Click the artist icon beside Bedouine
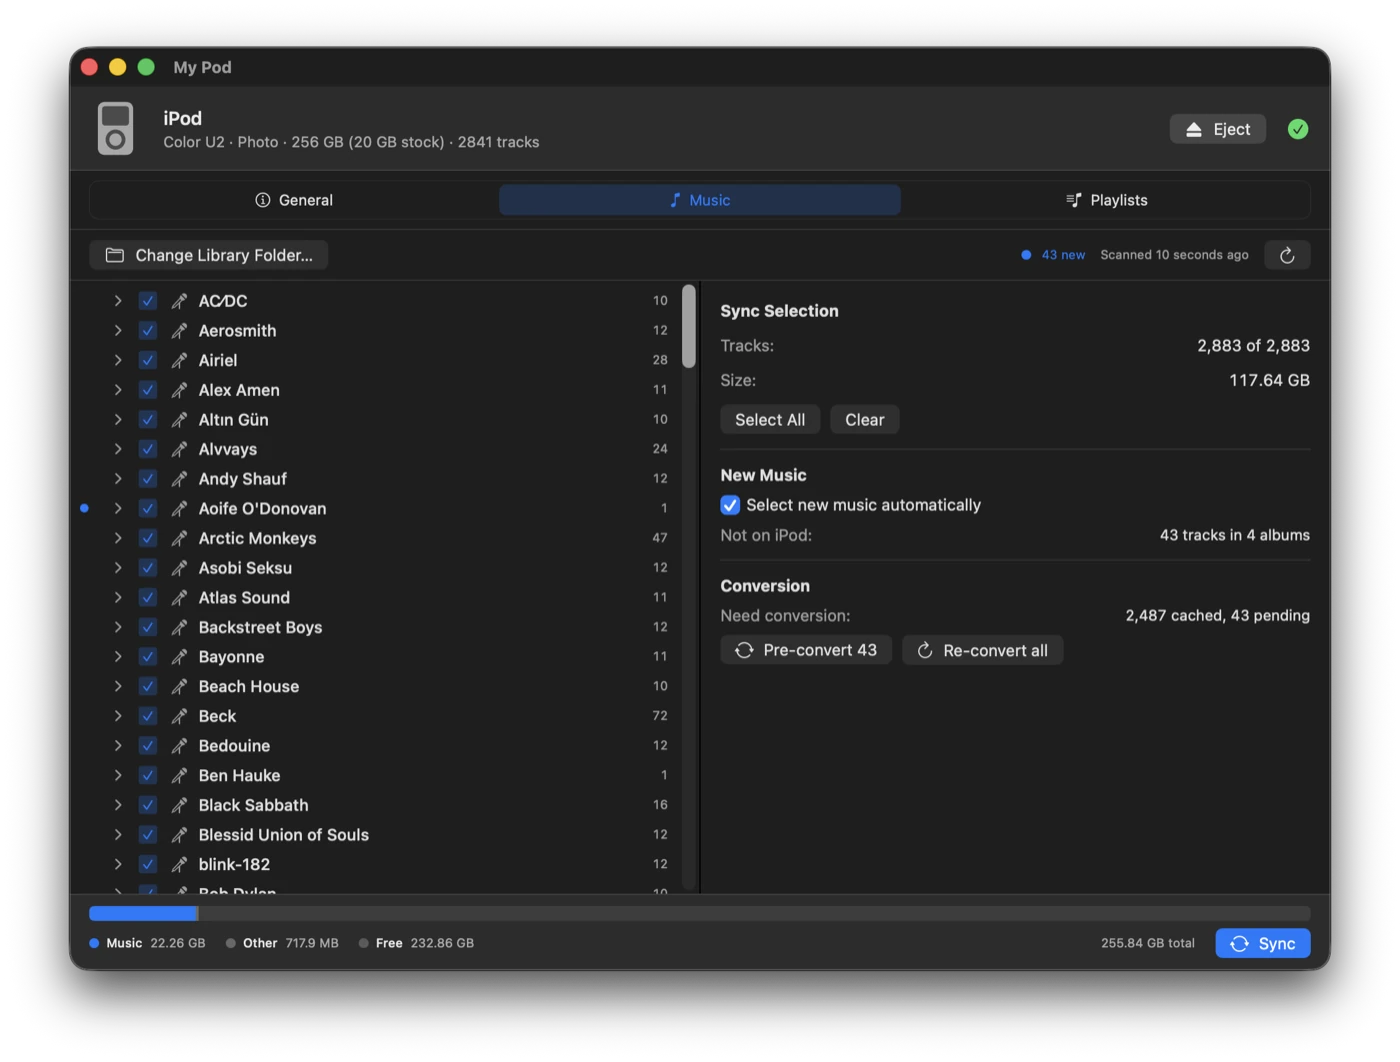Screen dimensions: 1400x1062 pyautogui.click(x=179, y=746)
